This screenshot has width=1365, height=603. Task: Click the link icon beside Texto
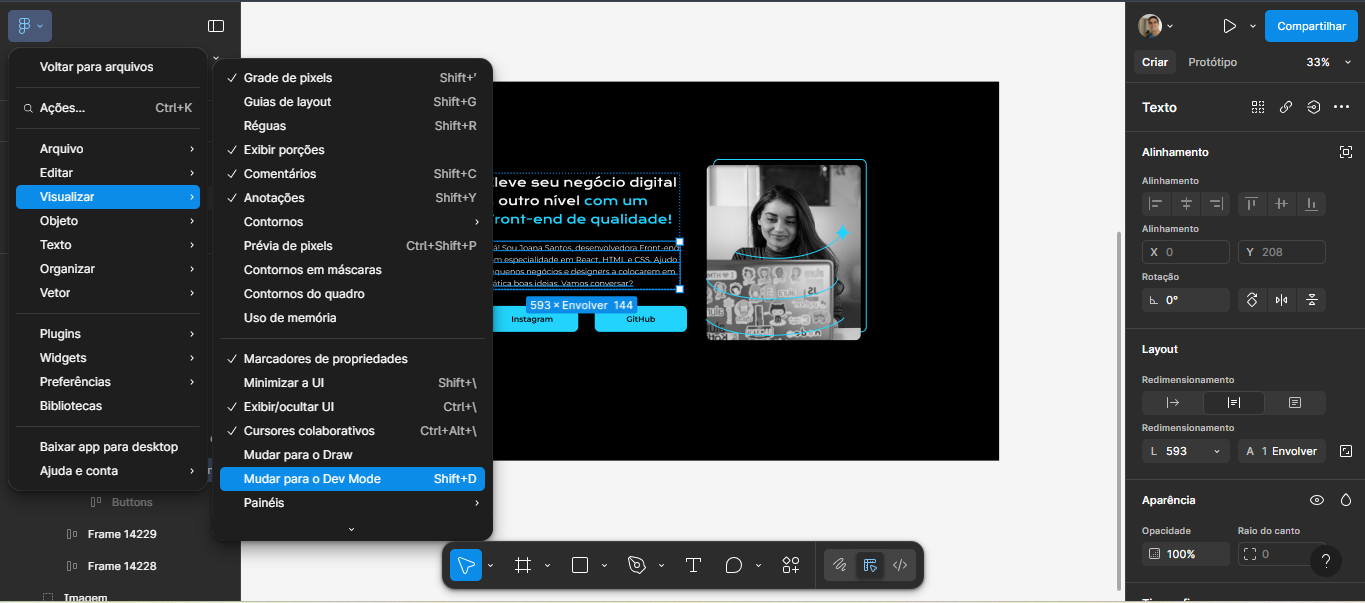pyautogui.click(x=1286, y=107)
